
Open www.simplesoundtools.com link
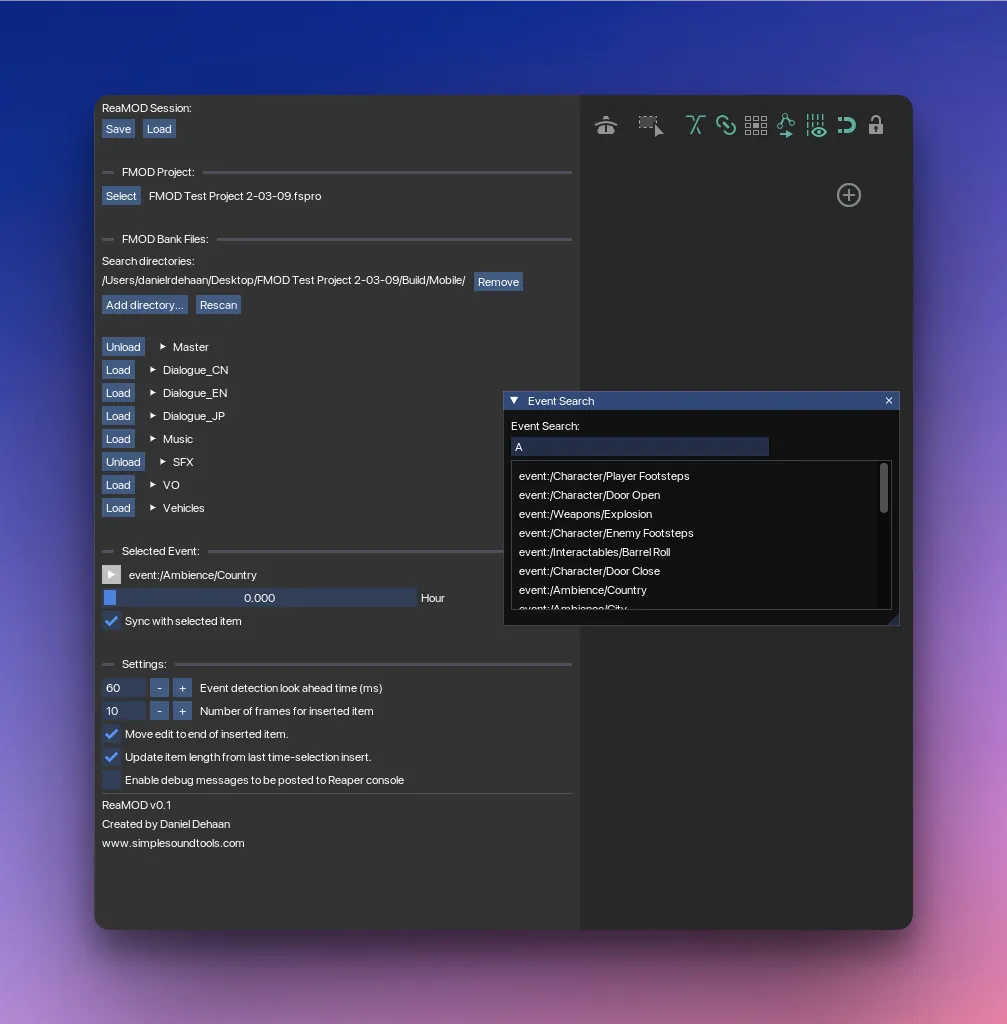[173, 843]
